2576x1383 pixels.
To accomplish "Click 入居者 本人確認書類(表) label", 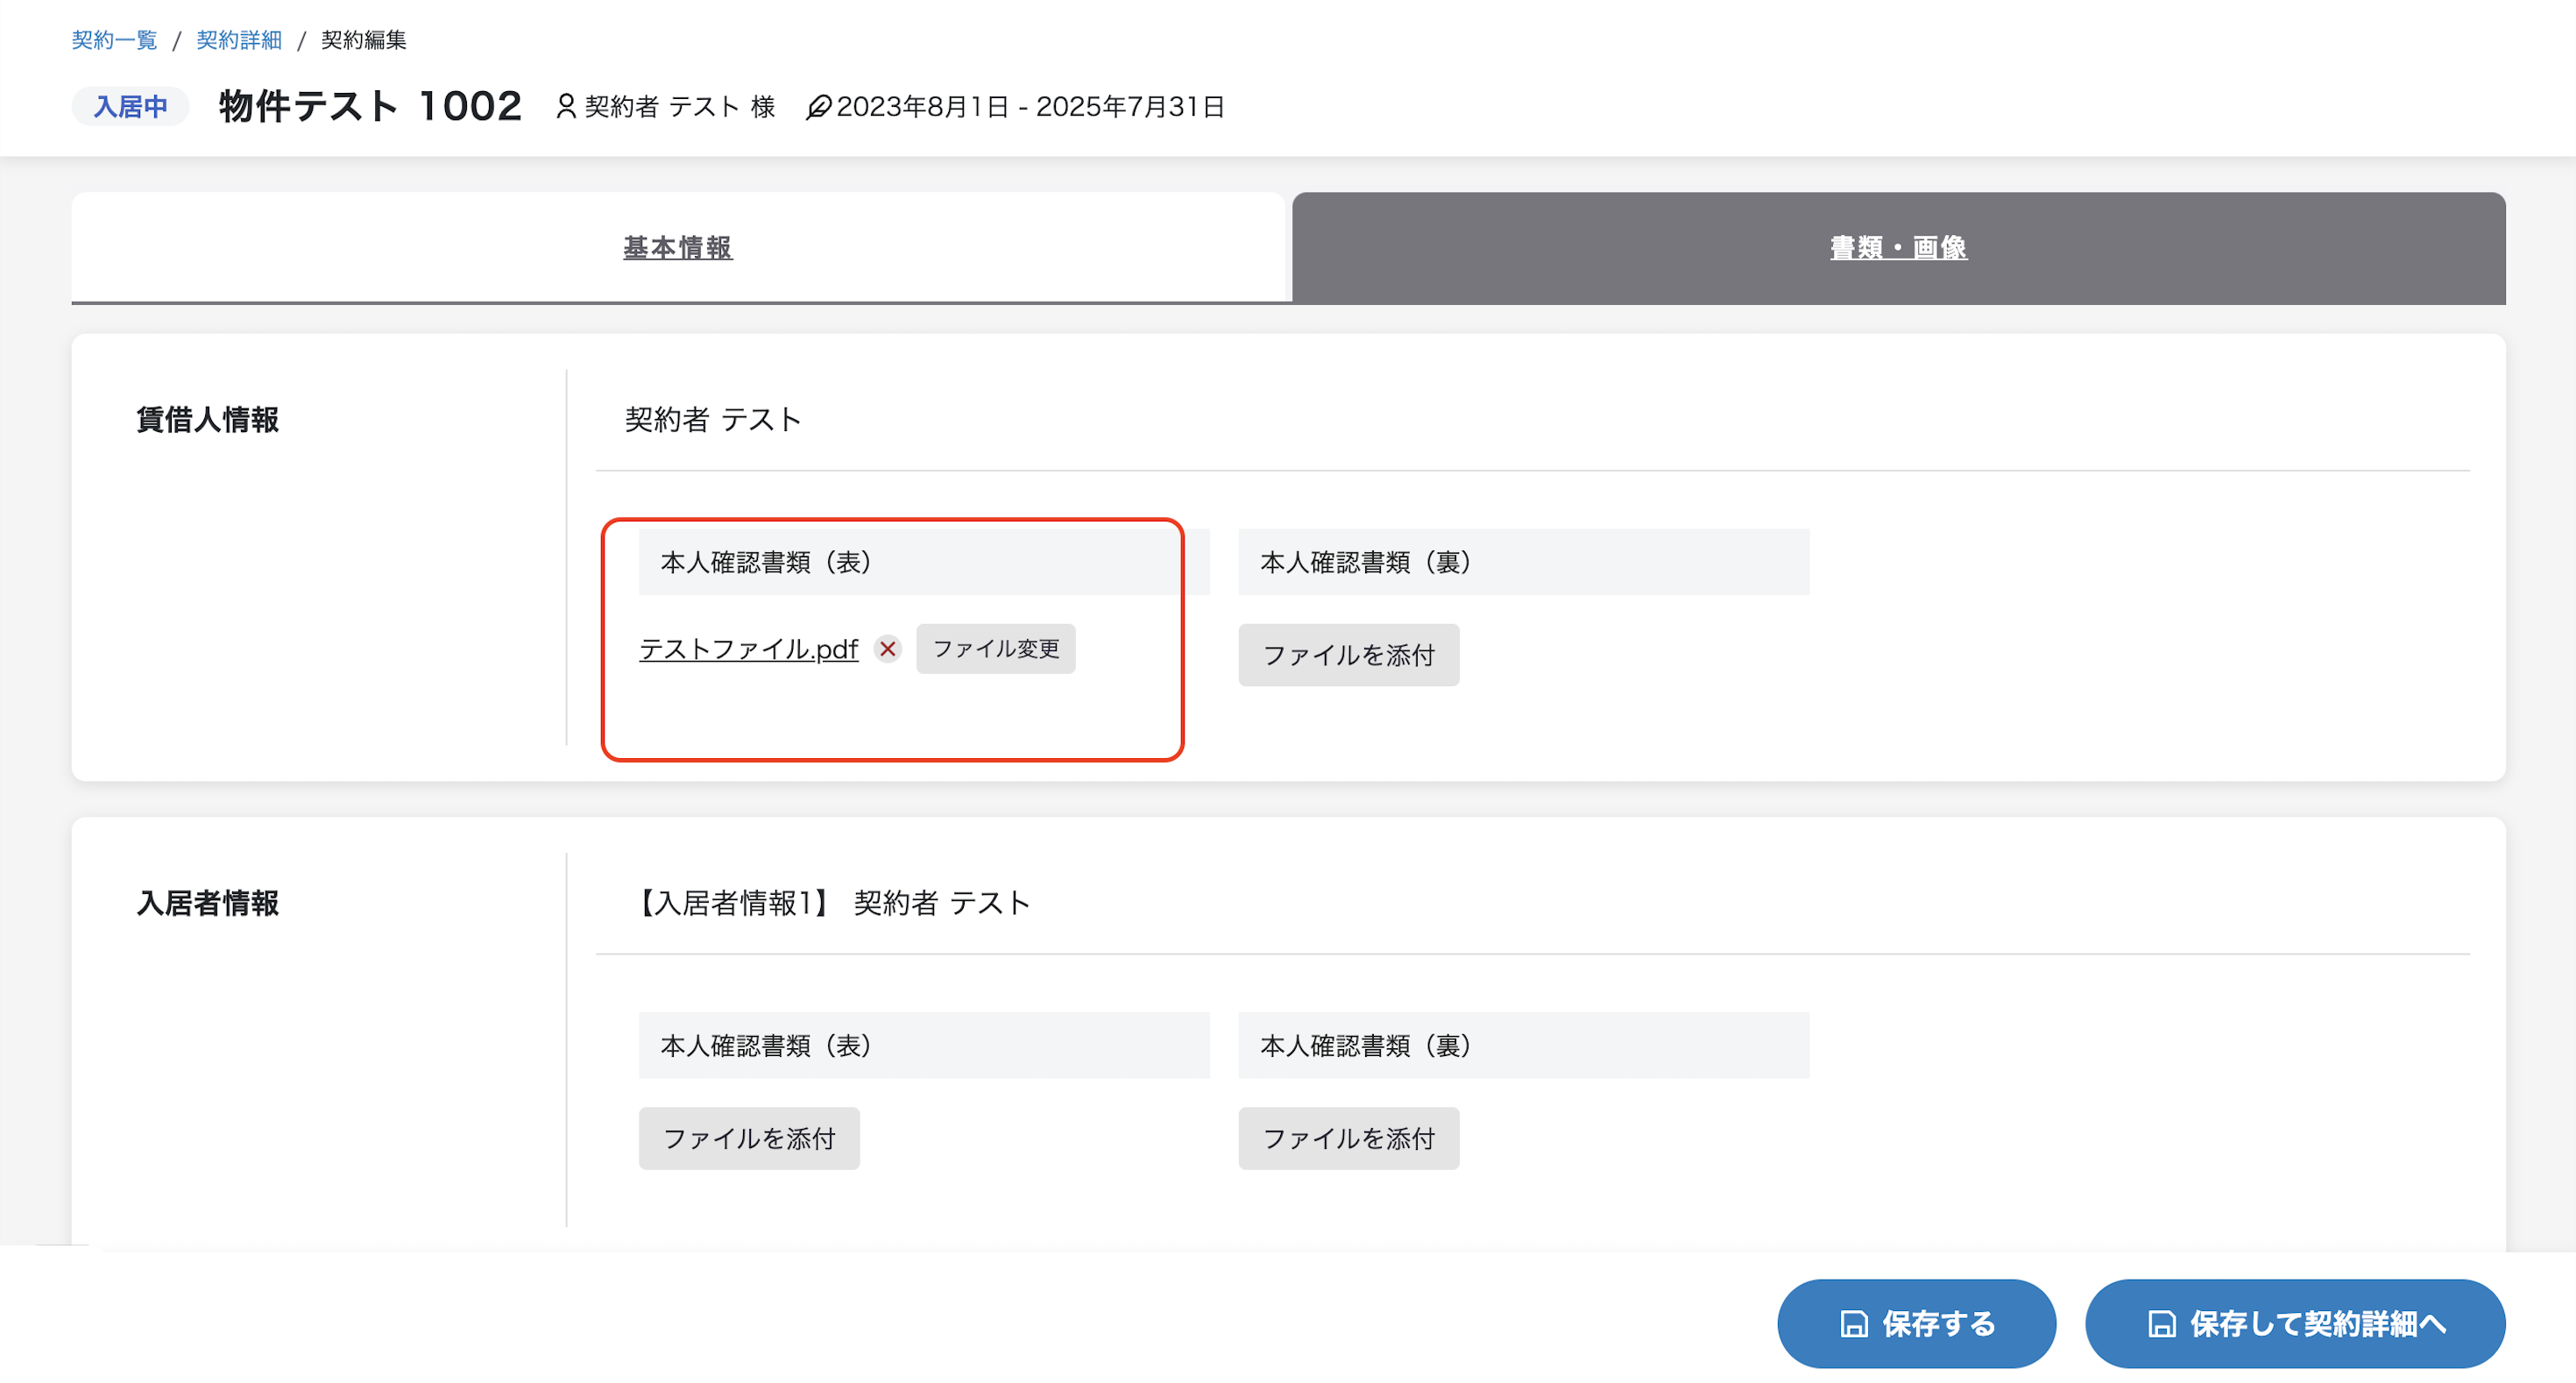I will (924, 1045).
